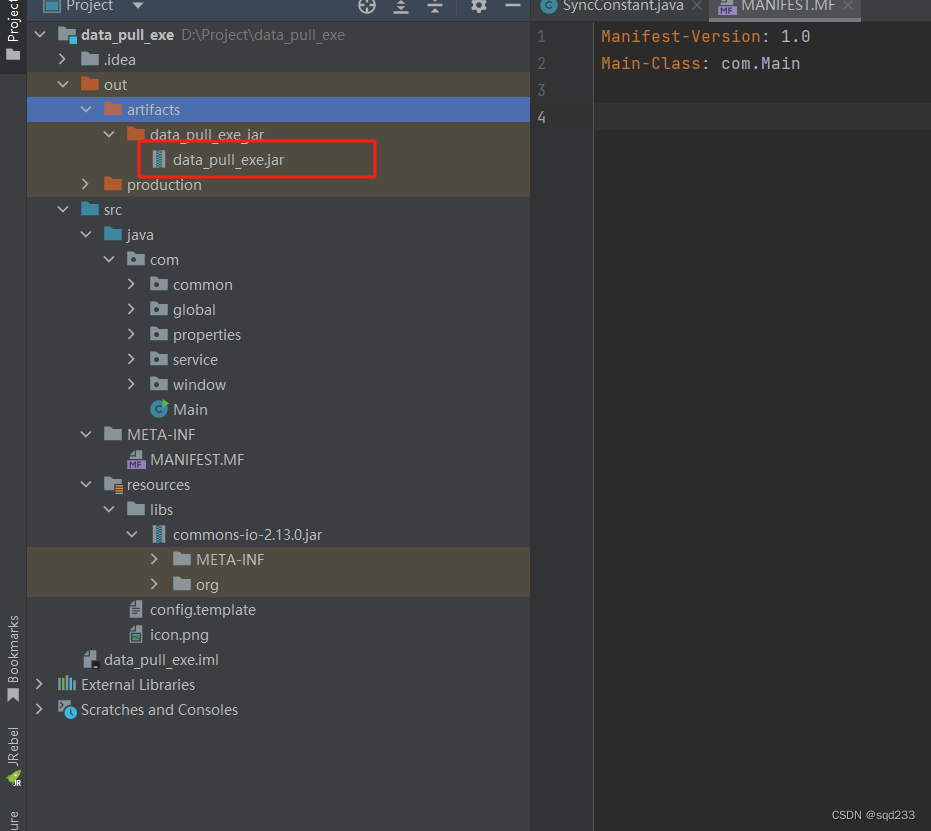Click the out folder icon

point(90,84)
